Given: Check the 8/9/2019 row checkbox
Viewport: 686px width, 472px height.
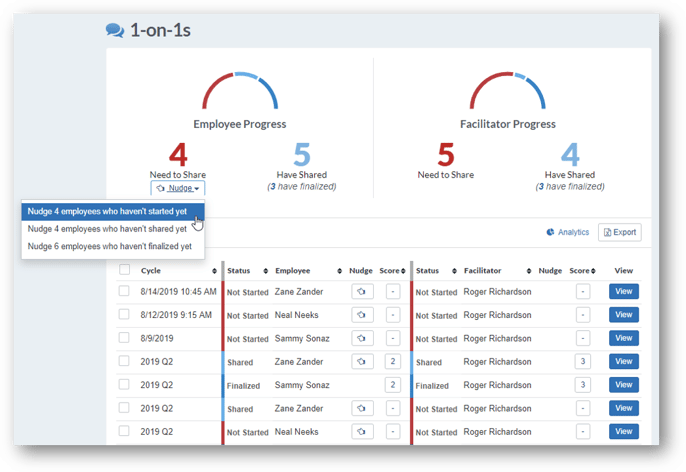Looking at the screenshot, I should click(124, 338).
